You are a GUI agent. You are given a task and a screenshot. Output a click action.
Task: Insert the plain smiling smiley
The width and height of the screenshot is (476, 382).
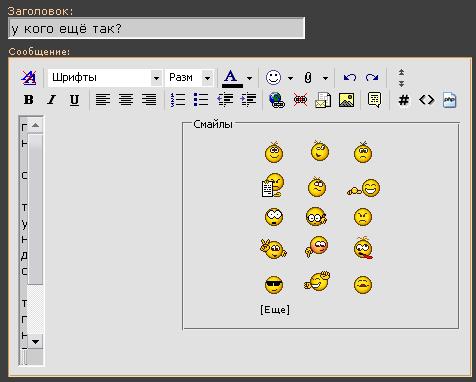(274, 153)
